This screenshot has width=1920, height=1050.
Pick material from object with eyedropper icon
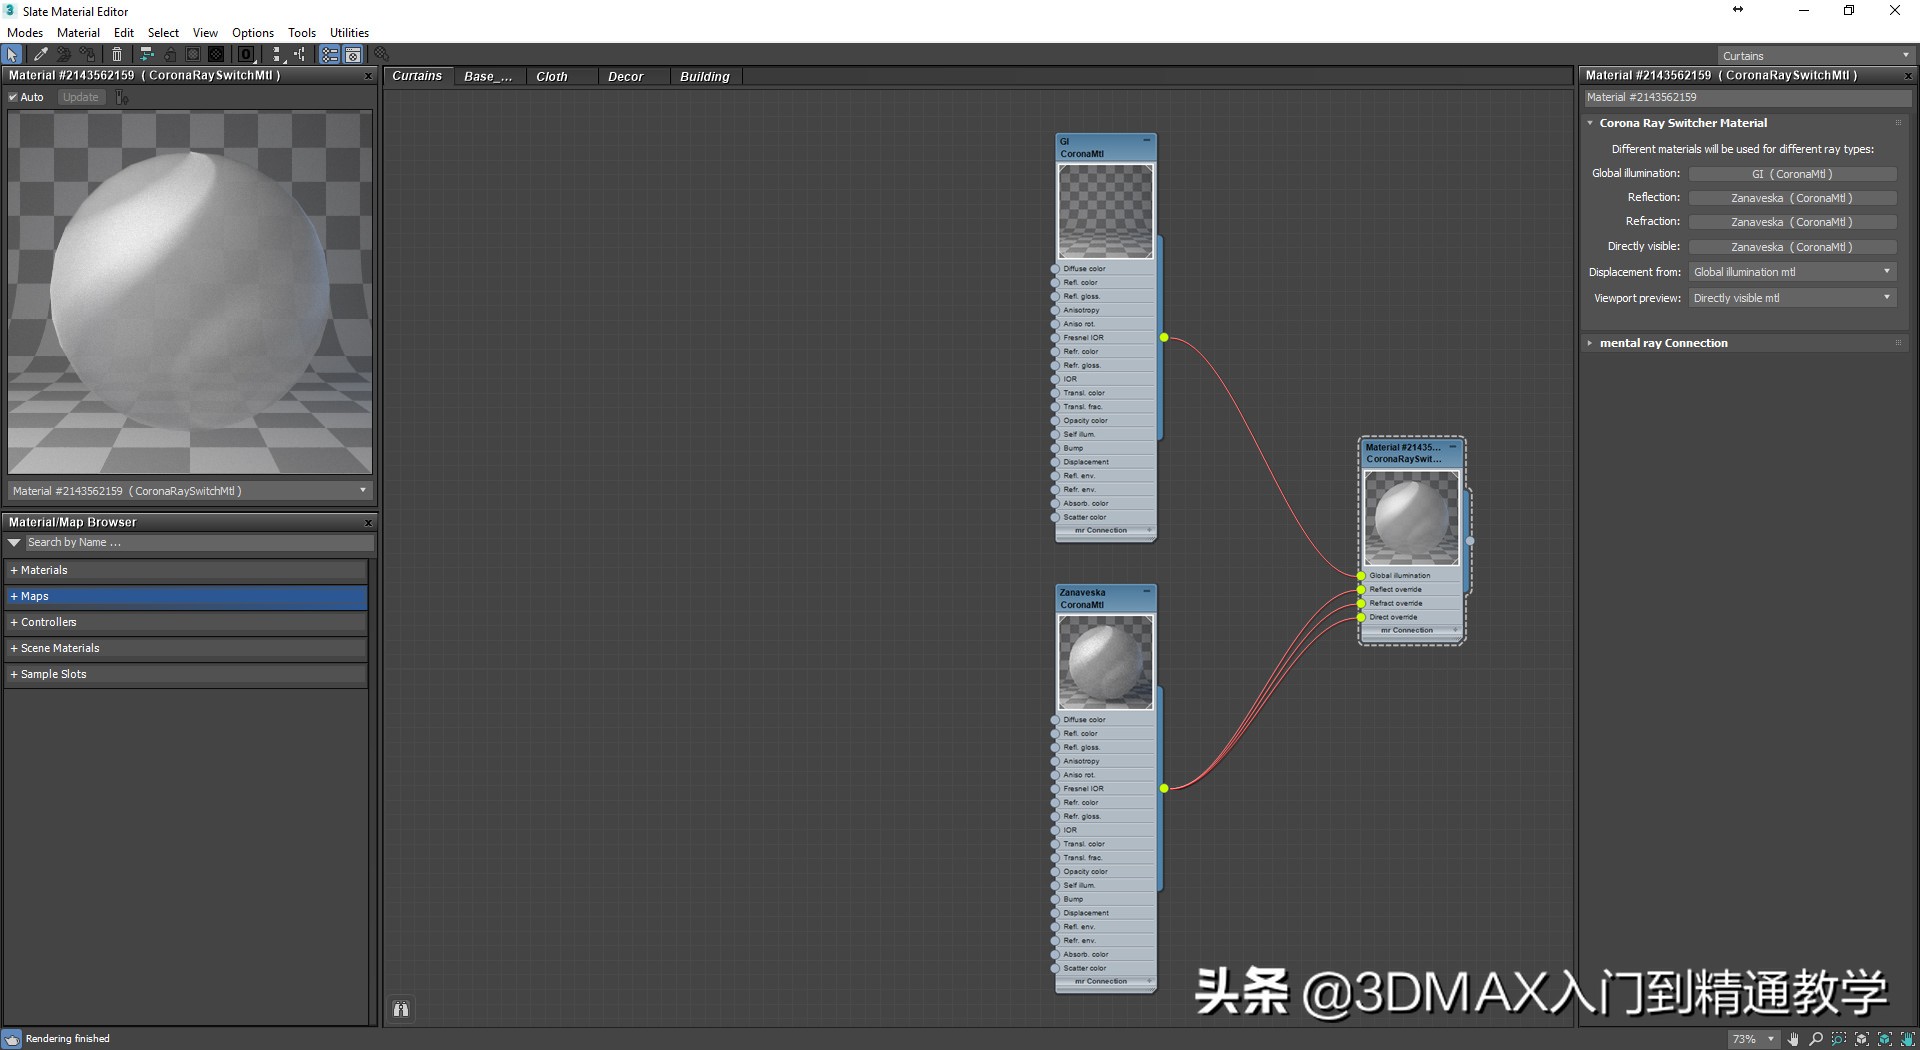pyautogui.click(x=40, y=55)
